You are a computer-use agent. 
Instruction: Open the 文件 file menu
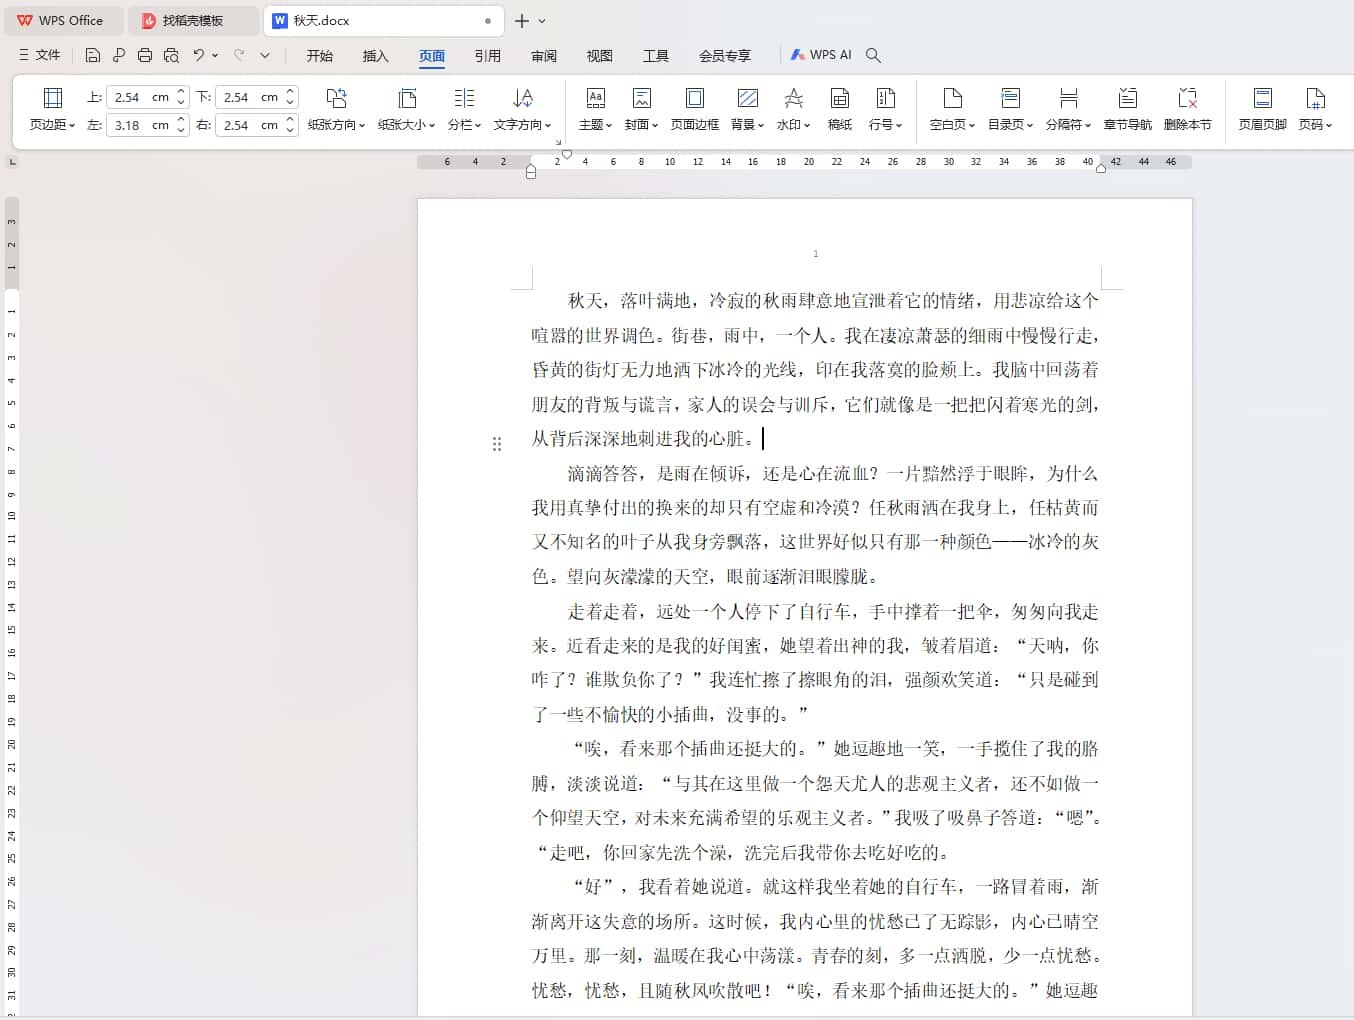[x=40, y=55]
